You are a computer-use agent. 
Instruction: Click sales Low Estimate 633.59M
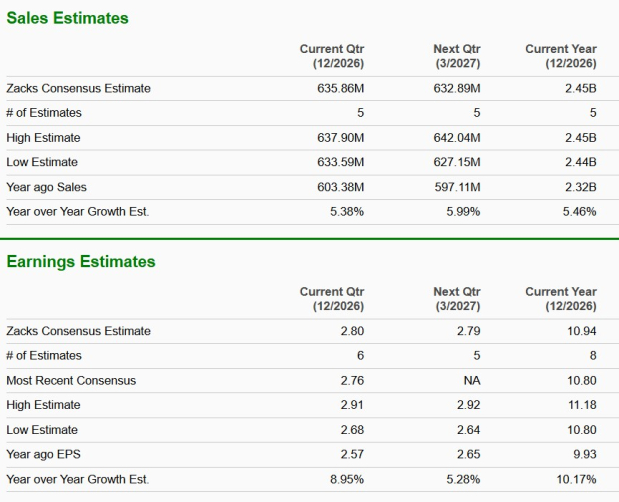[341, 162]
